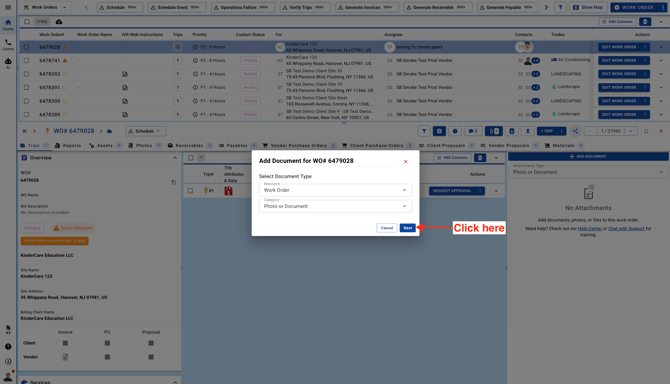Switch to the Assets tab
This screenshot has height=384, width=670.
point(105,146)
